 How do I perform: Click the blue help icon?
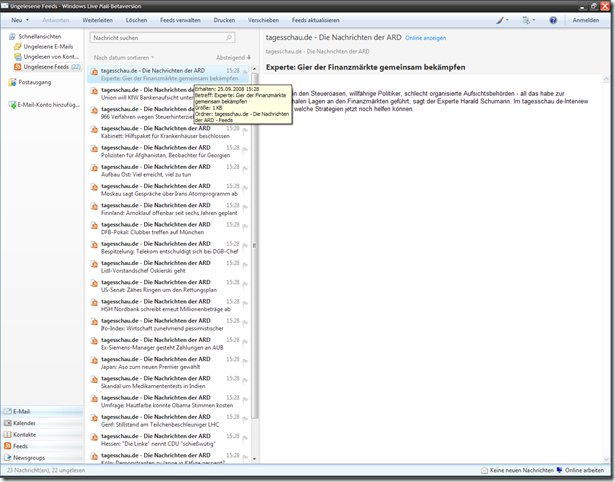pos(553,20)
